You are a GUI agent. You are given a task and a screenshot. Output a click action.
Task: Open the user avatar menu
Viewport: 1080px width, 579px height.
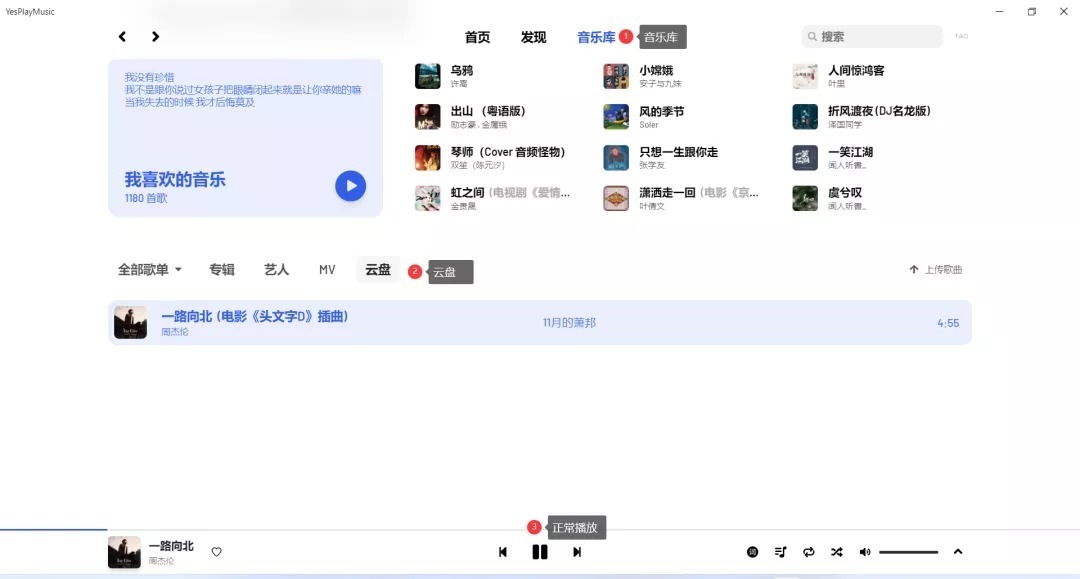(962, 36)
